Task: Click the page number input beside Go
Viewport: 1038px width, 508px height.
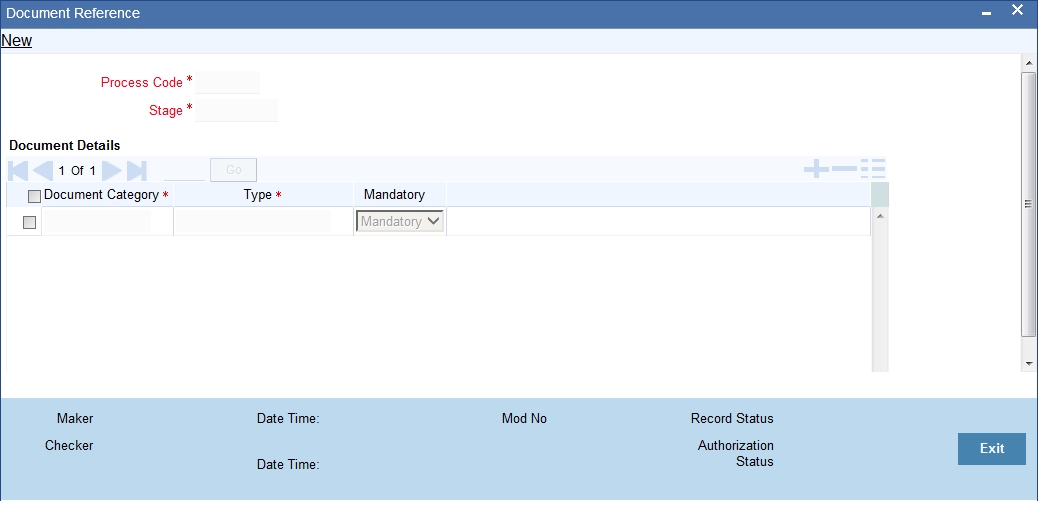Action: point(184,170)
